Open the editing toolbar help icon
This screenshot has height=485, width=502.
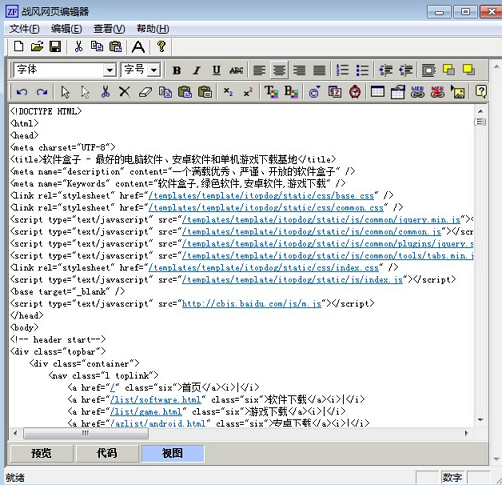click(x=481, y=91)
